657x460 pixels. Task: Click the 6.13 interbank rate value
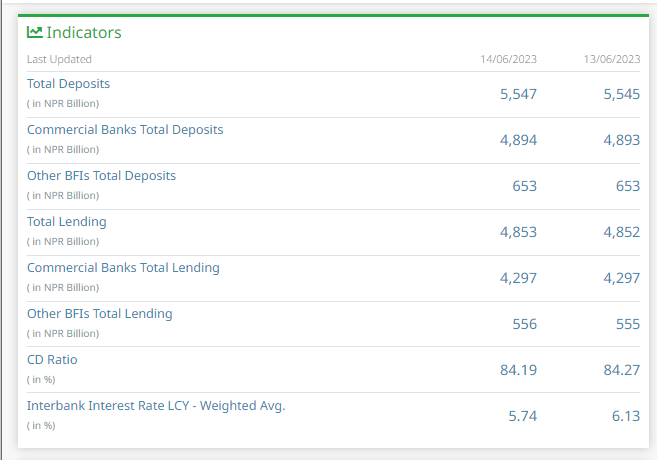point(625,416)
